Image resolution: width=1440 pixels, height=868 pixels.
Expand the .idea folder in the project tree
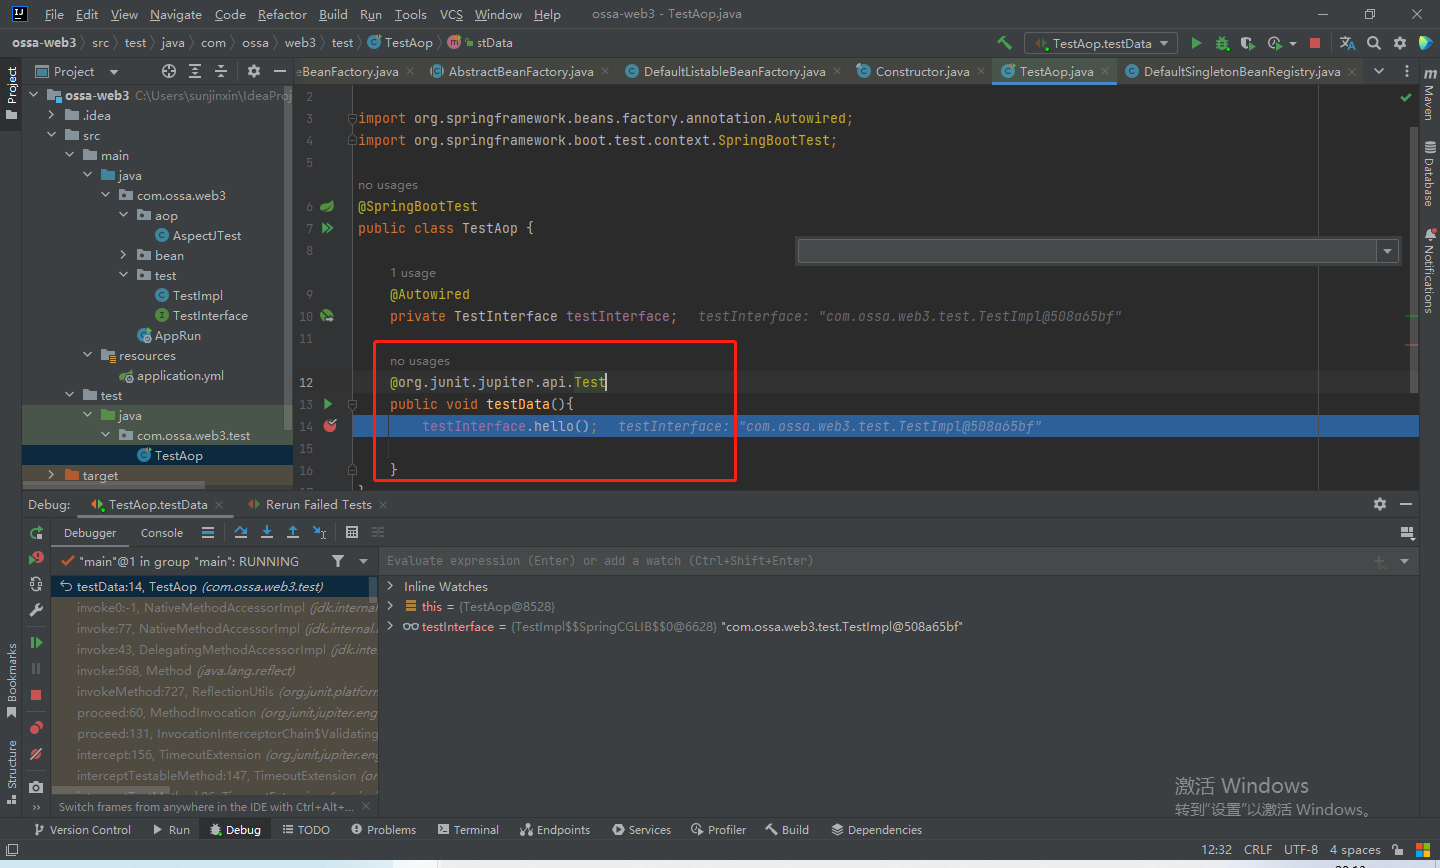(x=52, y=115)
